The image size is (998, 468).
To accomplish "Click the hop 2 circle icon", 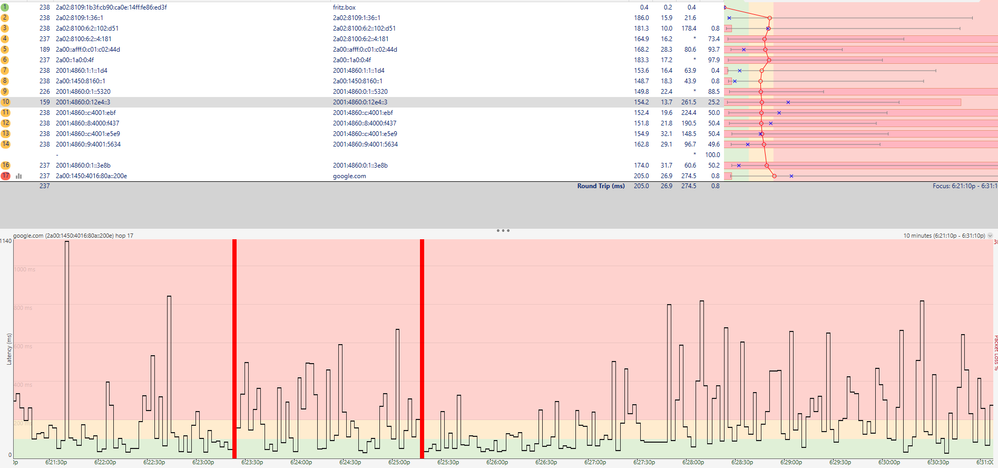I will pyautogui.click(x=5, y=18).
